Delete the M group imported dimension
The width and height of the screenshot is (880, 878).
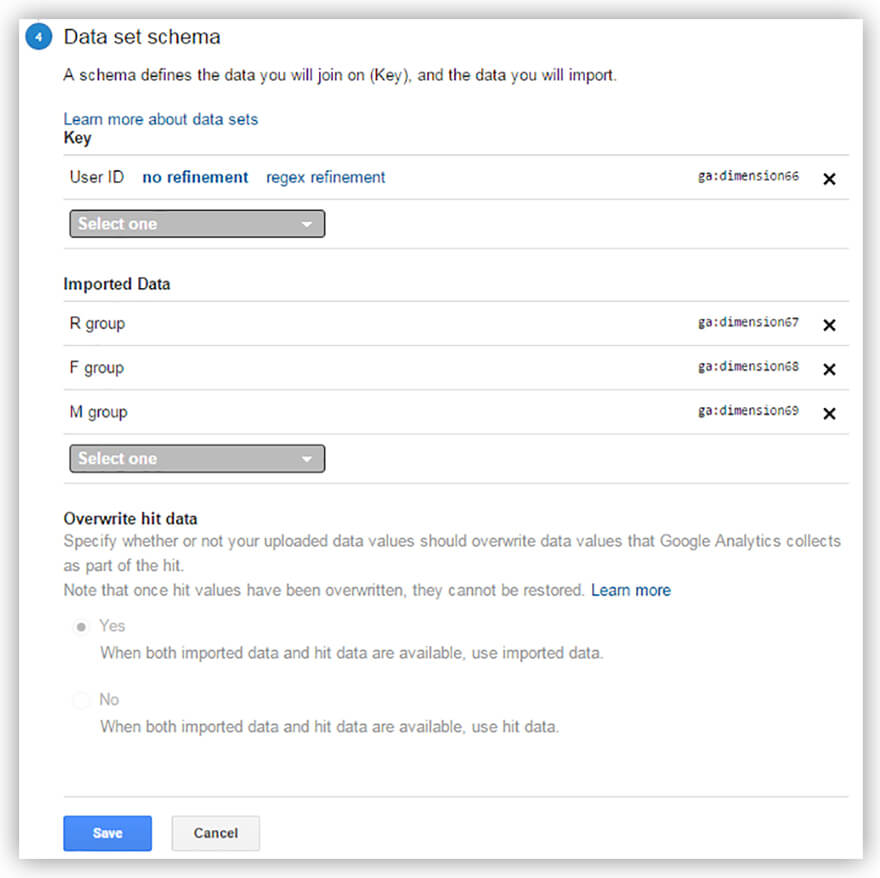coord(829,413)
